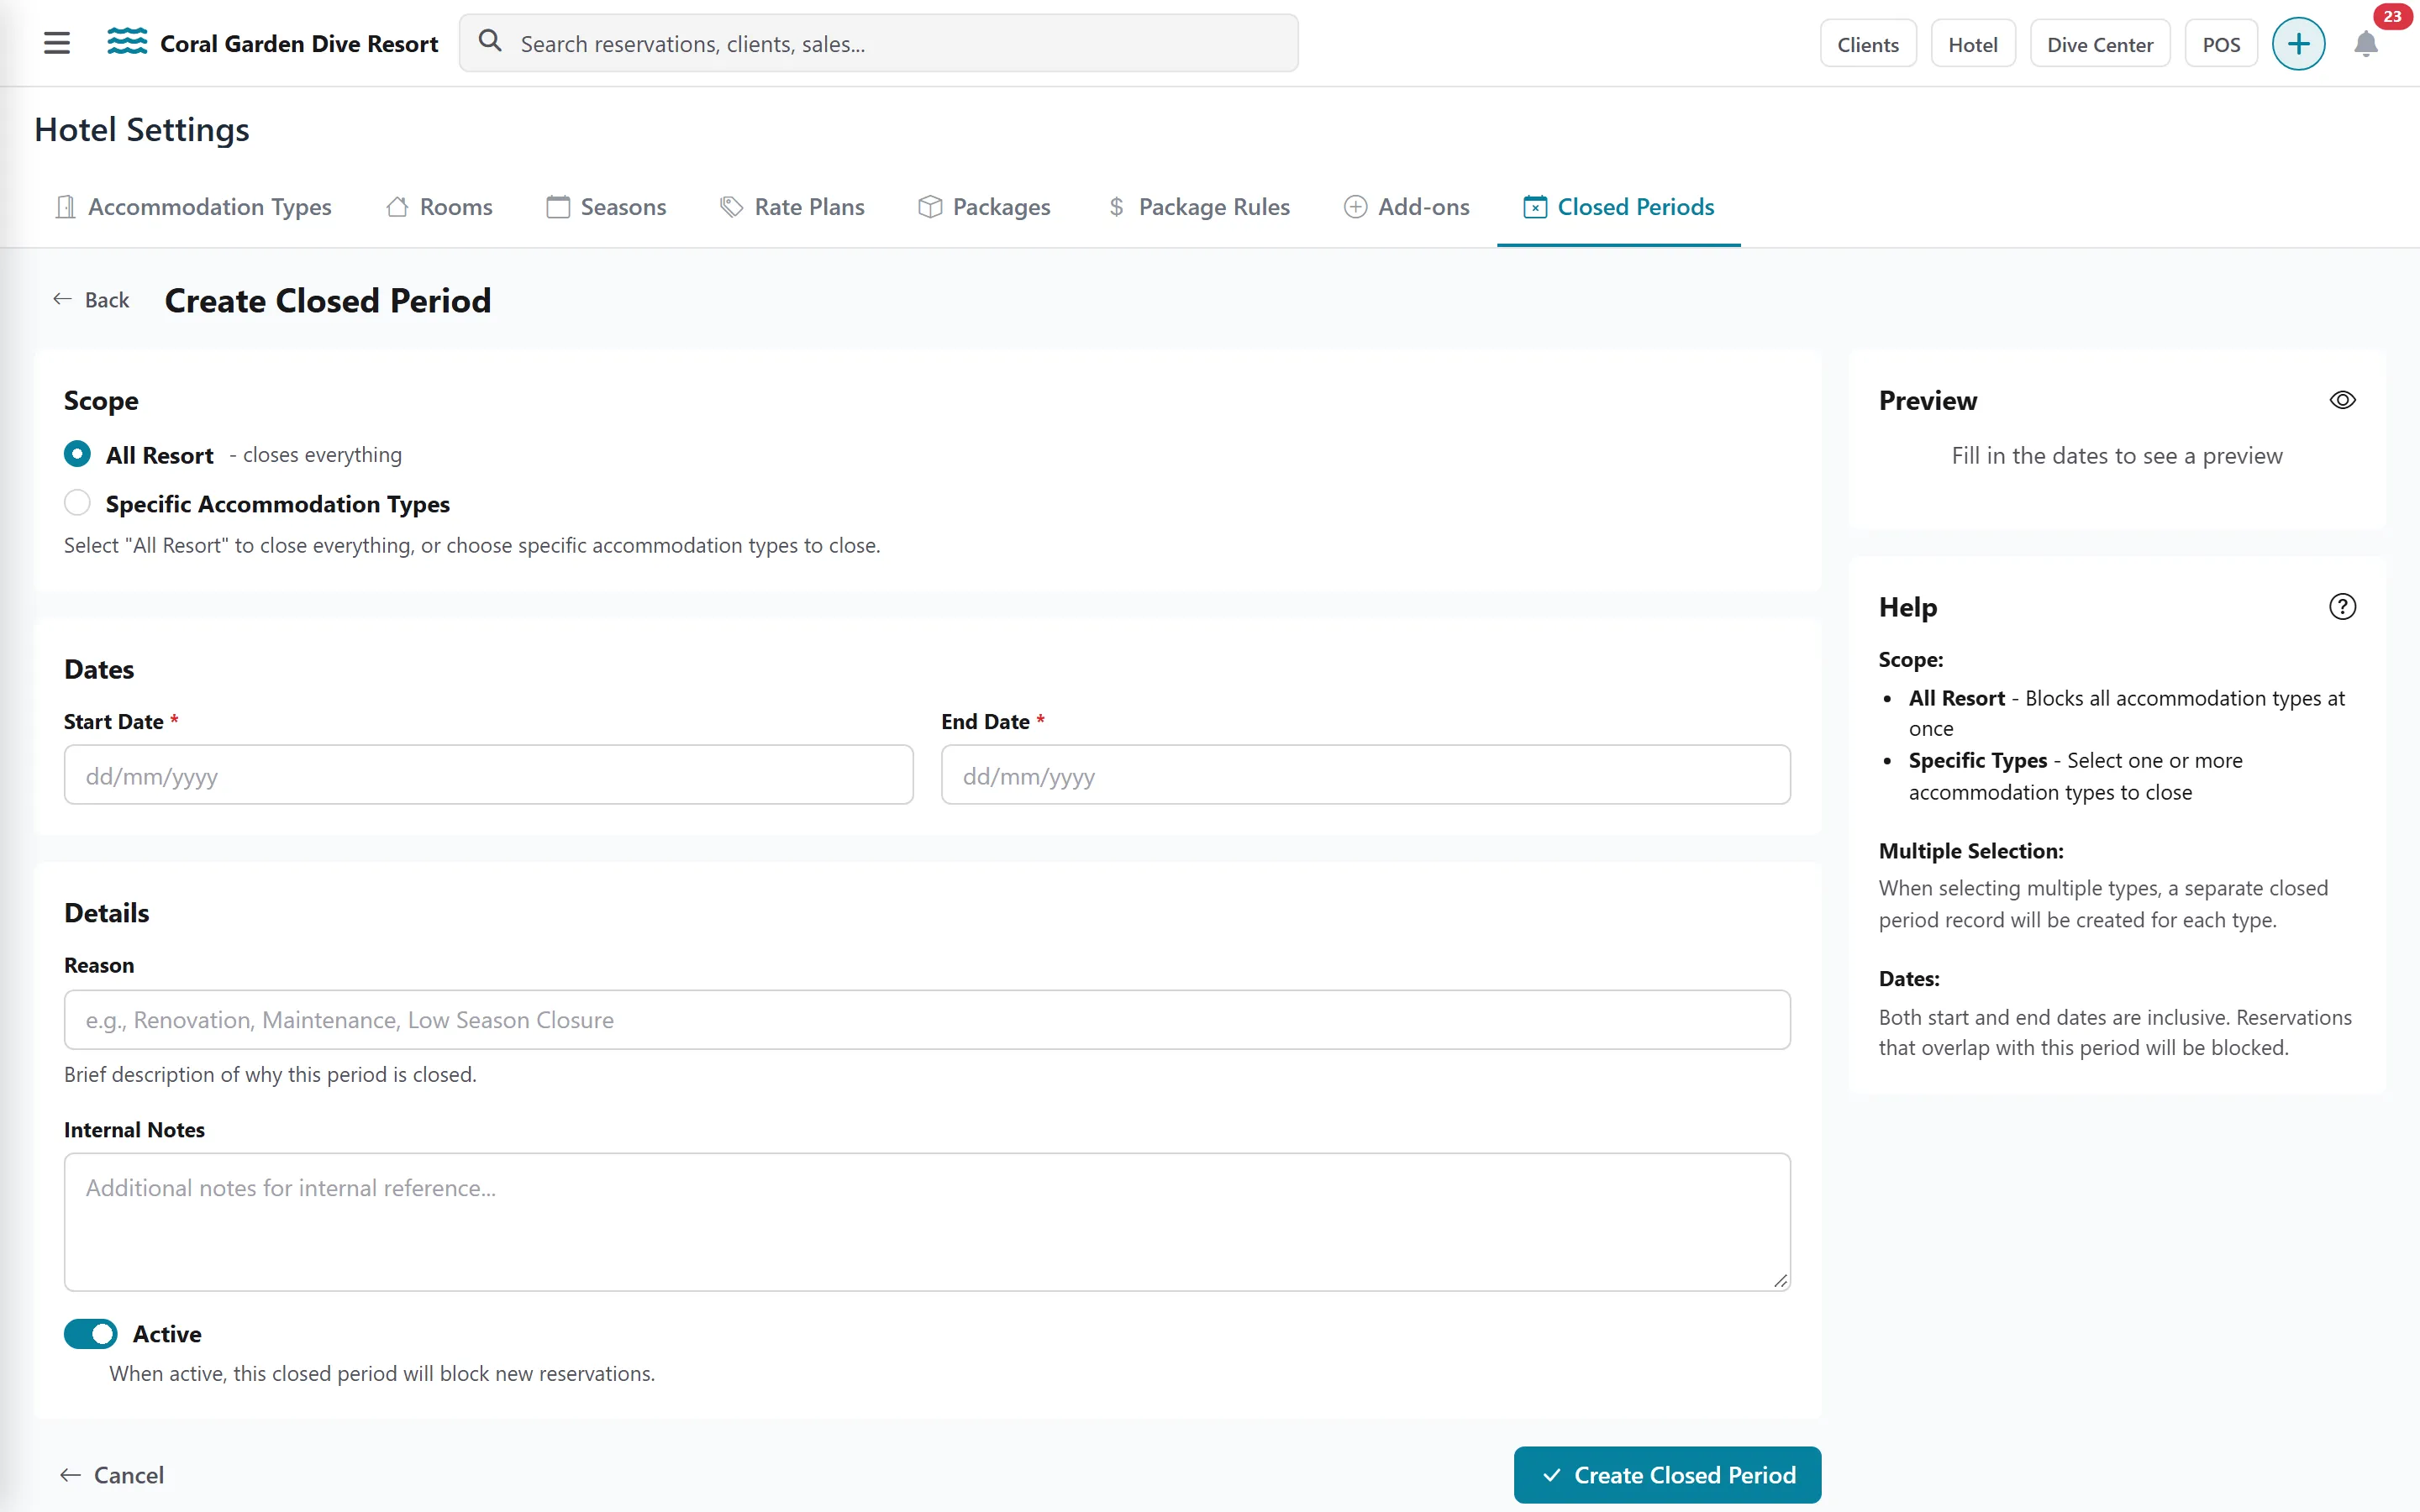Viewport: 2420px width, 1512px height.
Task: Open the notifications bell
Action: [2365, 44]
